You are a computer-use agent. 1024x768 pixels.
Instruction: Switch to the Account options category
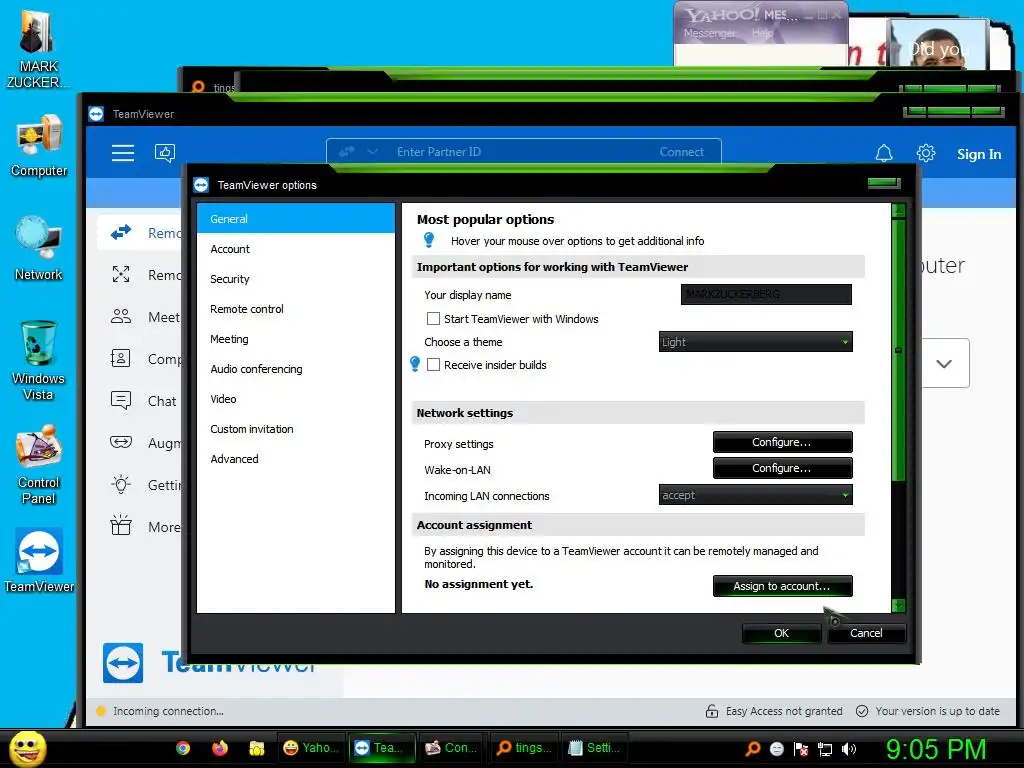click(x=296, y=249)
